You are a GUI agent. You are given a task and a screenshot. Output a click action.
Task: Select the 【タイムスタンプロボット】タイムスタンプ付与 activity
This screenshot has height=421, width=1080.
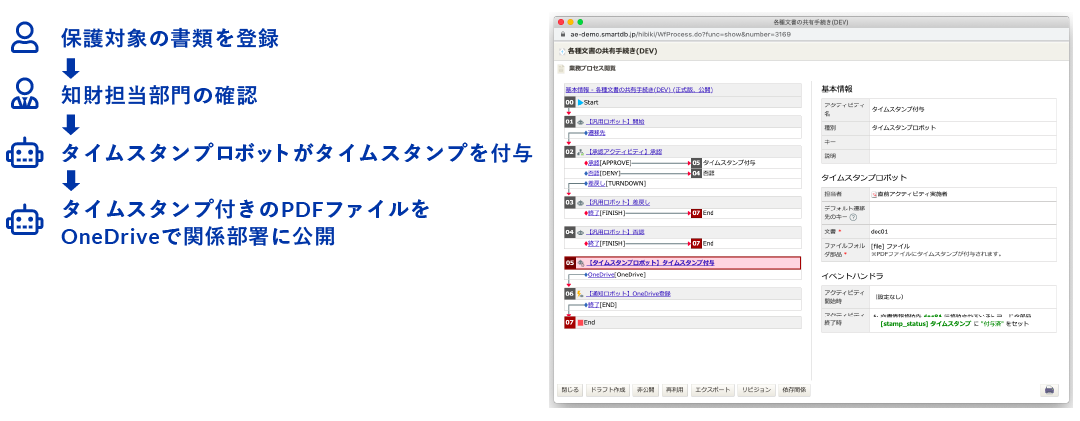tap(650, 263)
